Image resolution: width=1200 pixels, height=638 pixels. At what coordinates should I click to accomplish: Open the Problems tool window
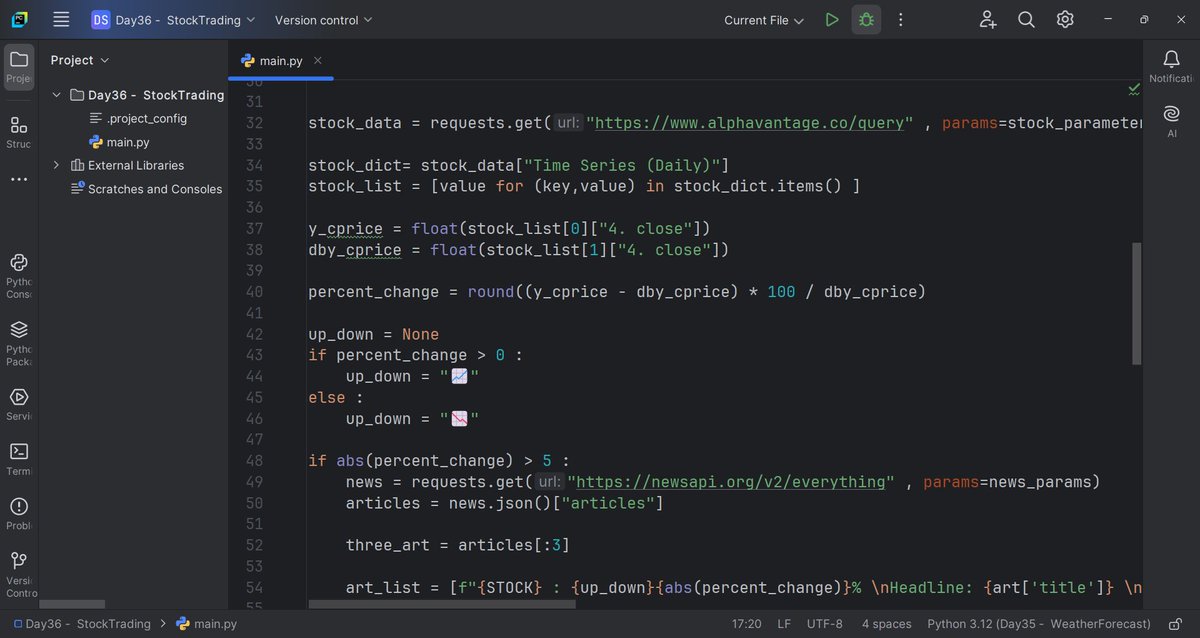[x=19, y=513]
